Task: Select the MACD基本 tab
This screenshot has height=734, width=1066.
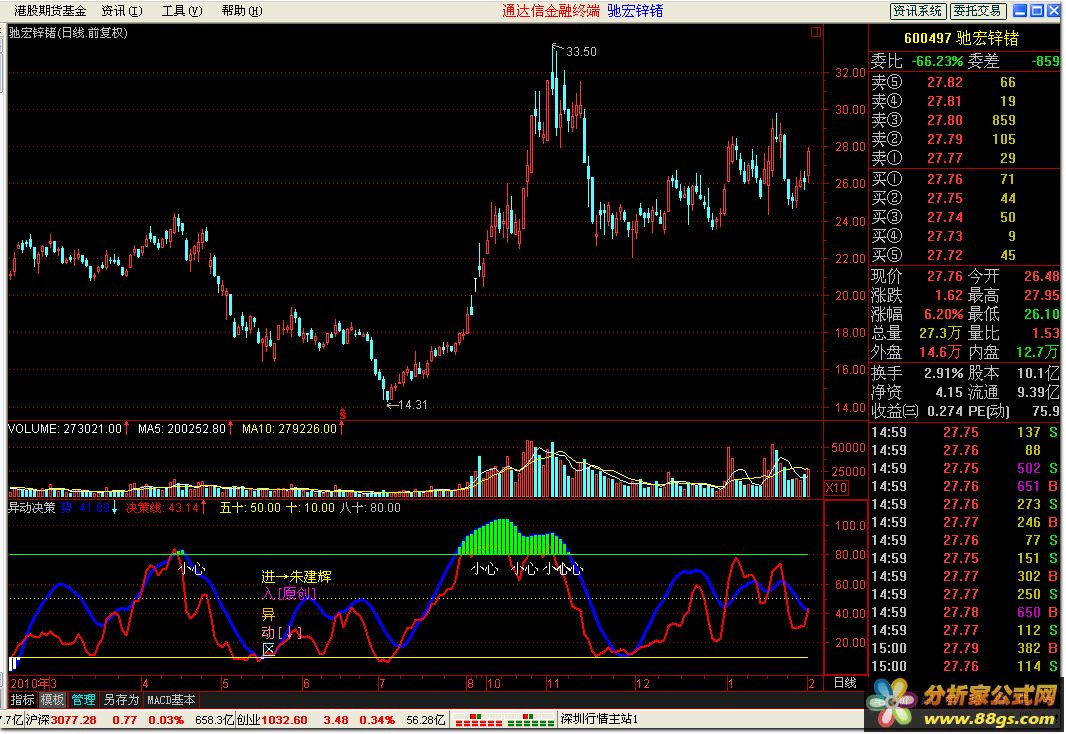Action: pos(171,699)
